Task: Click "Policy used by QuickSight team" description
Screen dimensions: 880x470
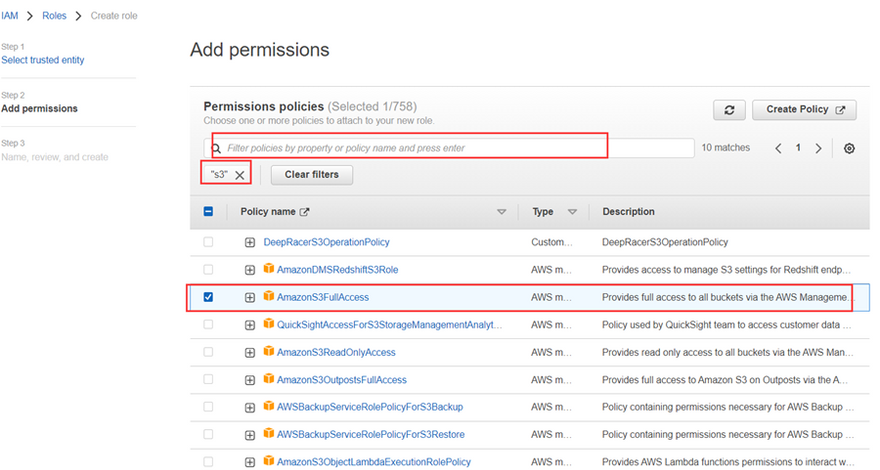Action: point(726,325)
